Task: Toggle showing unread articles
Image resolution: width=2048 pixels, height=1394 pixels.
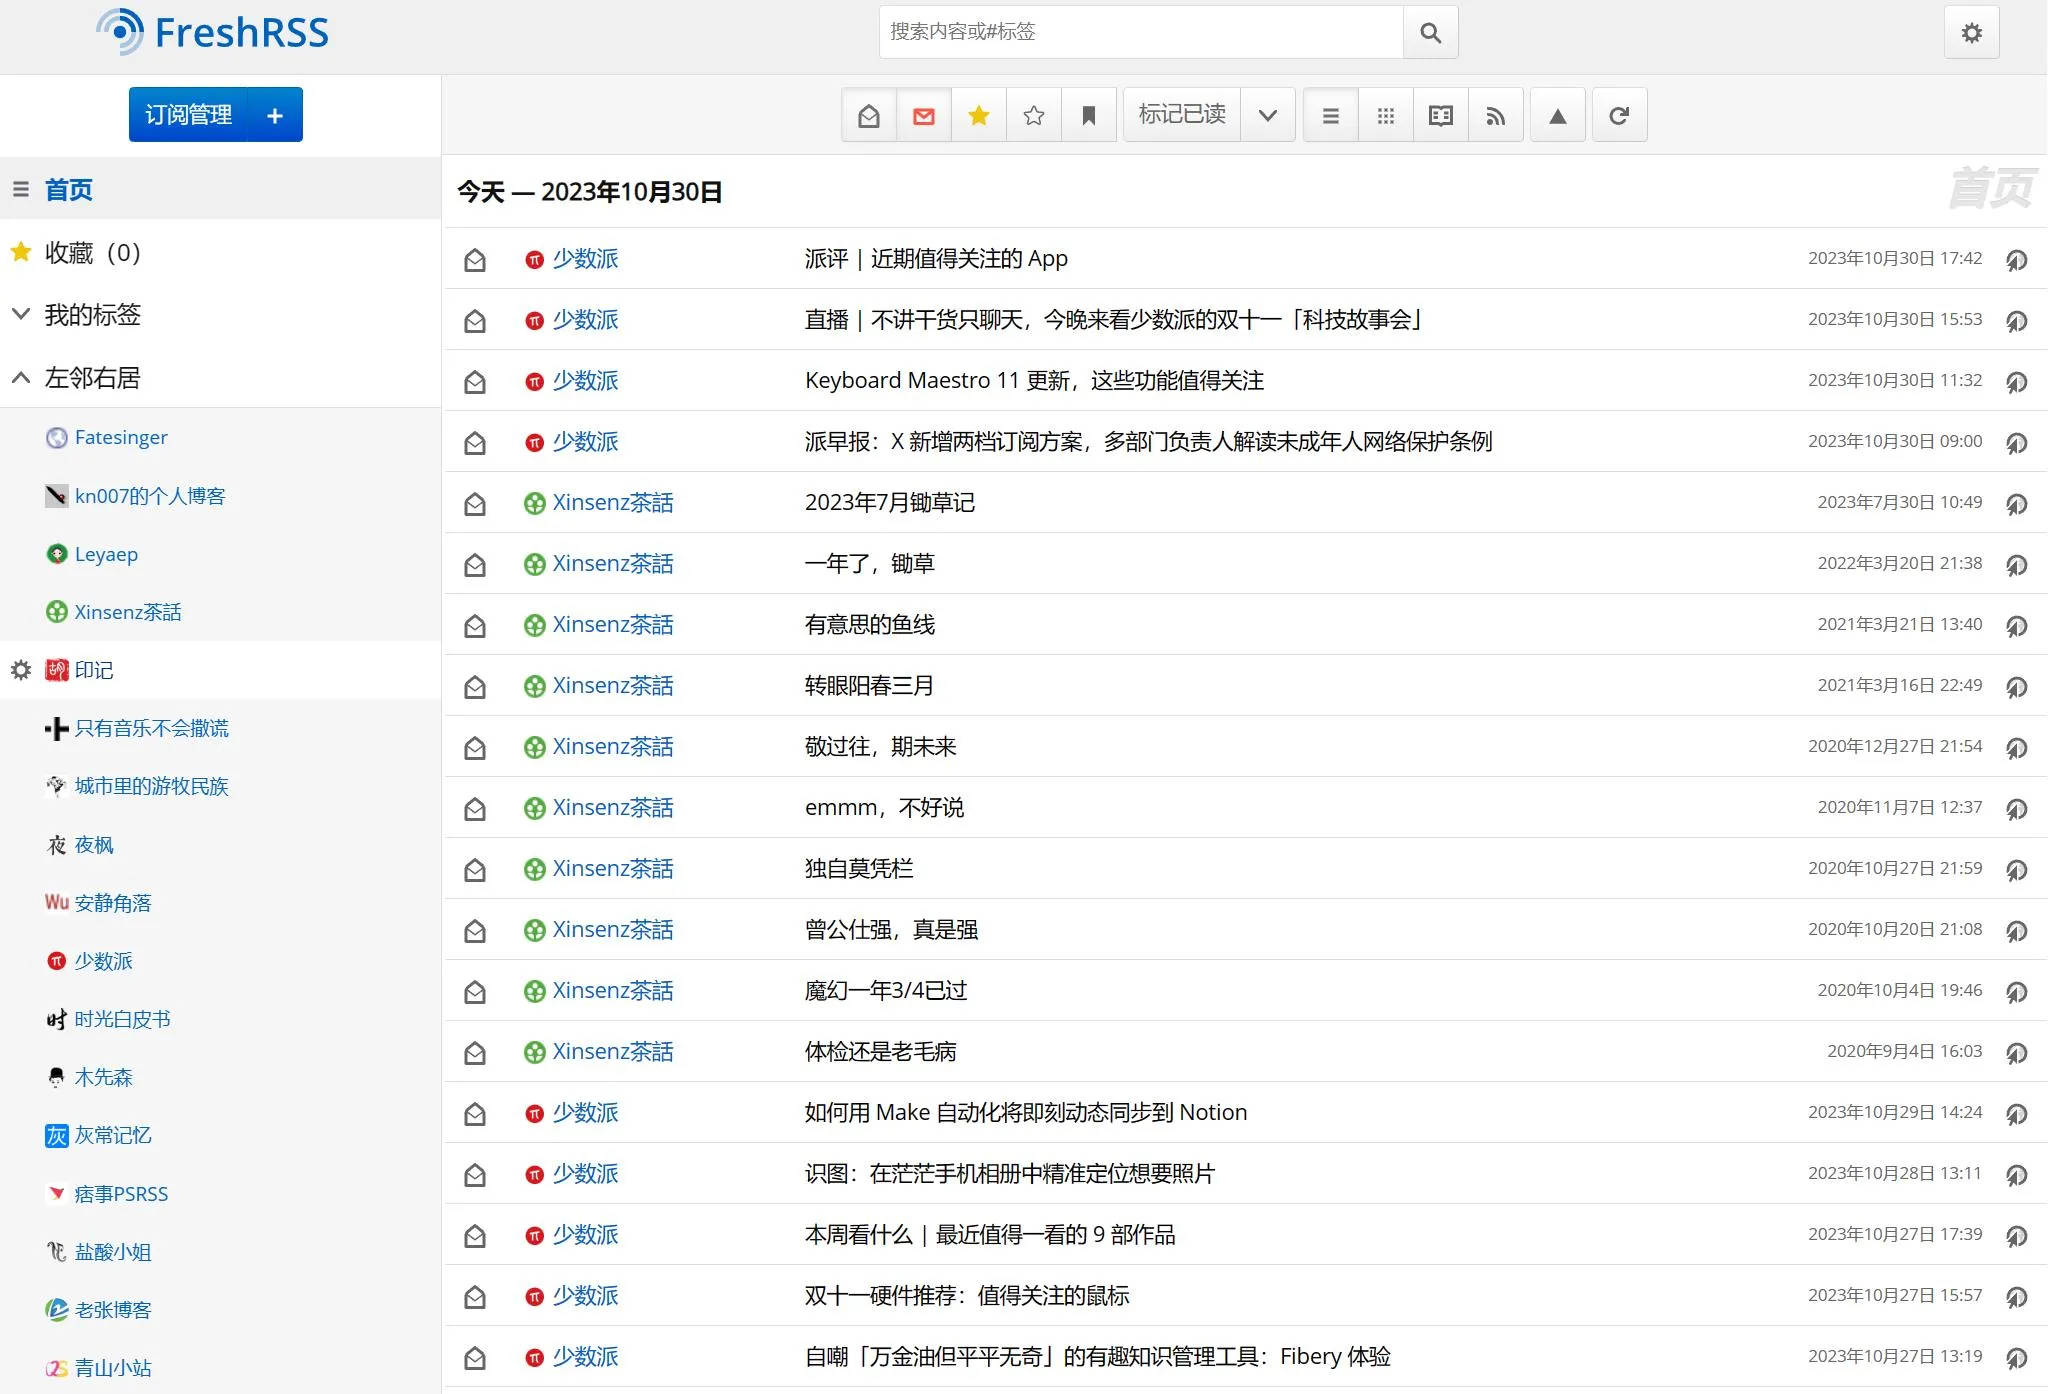Action: click(923, 116)
